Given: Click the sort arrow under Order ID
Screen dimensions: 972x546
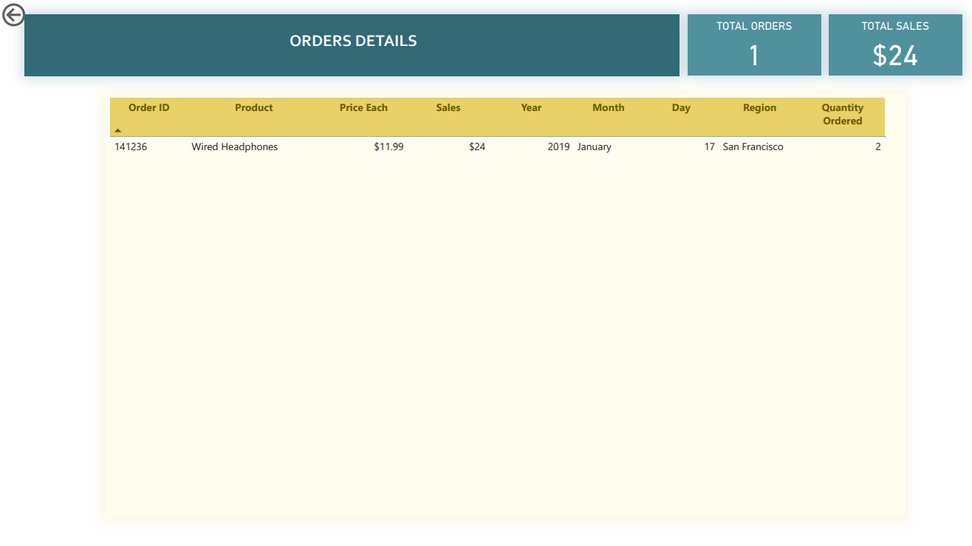Looking at the screenshot, I should point(118,130).
